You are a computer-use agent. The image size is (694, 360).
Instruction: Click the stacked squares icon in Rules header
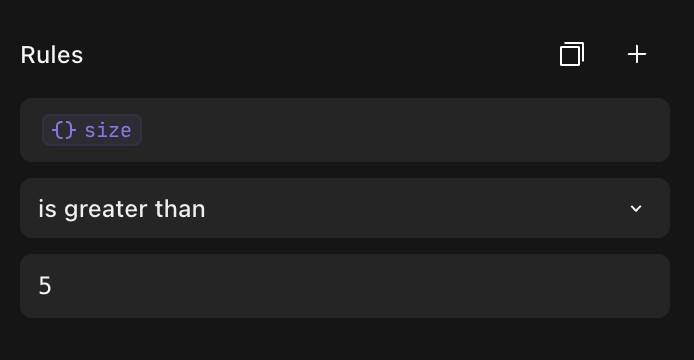coord(572,54)
